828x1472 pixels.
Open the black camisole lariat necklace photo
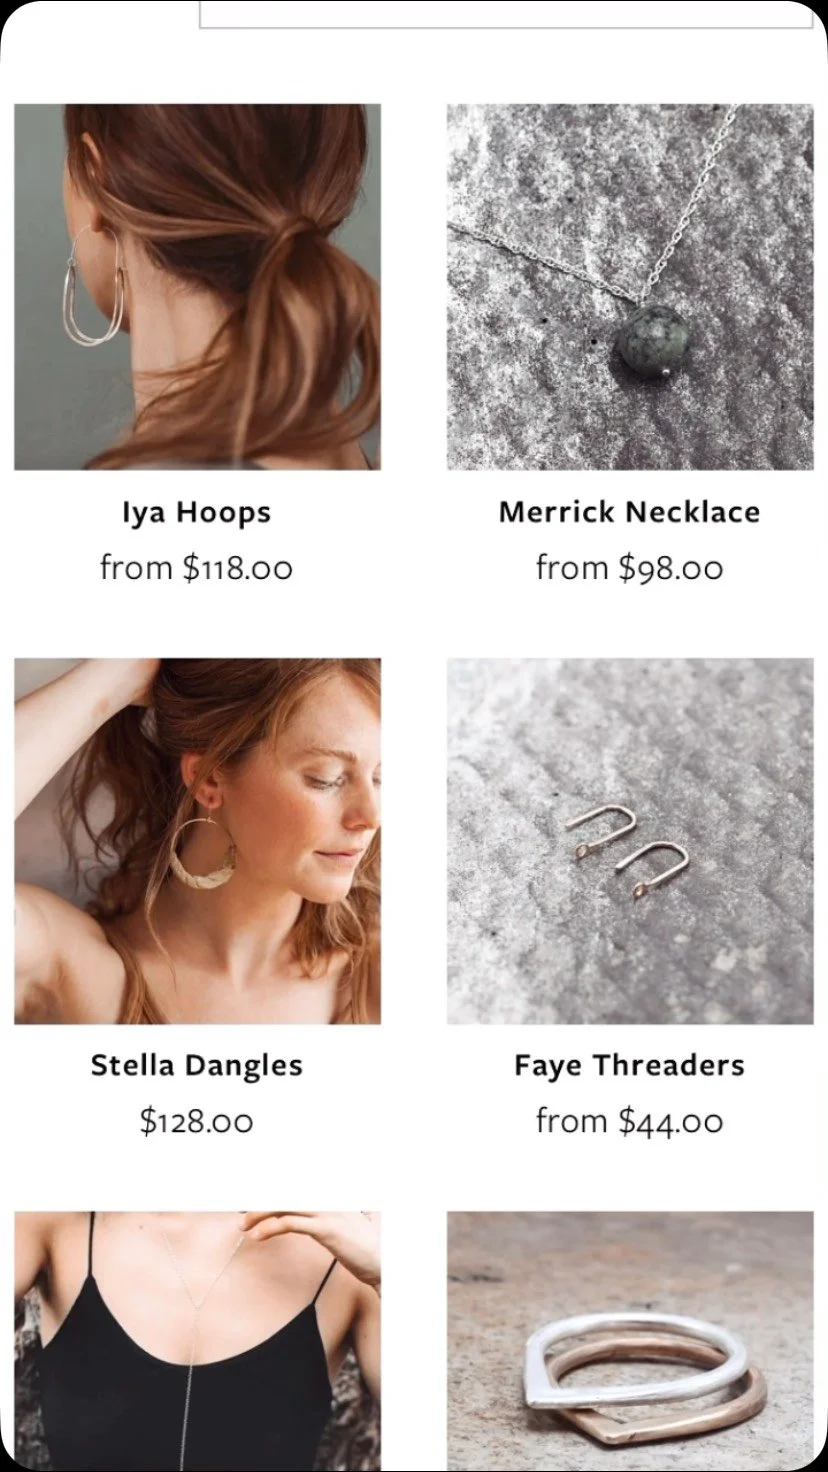197,1340
